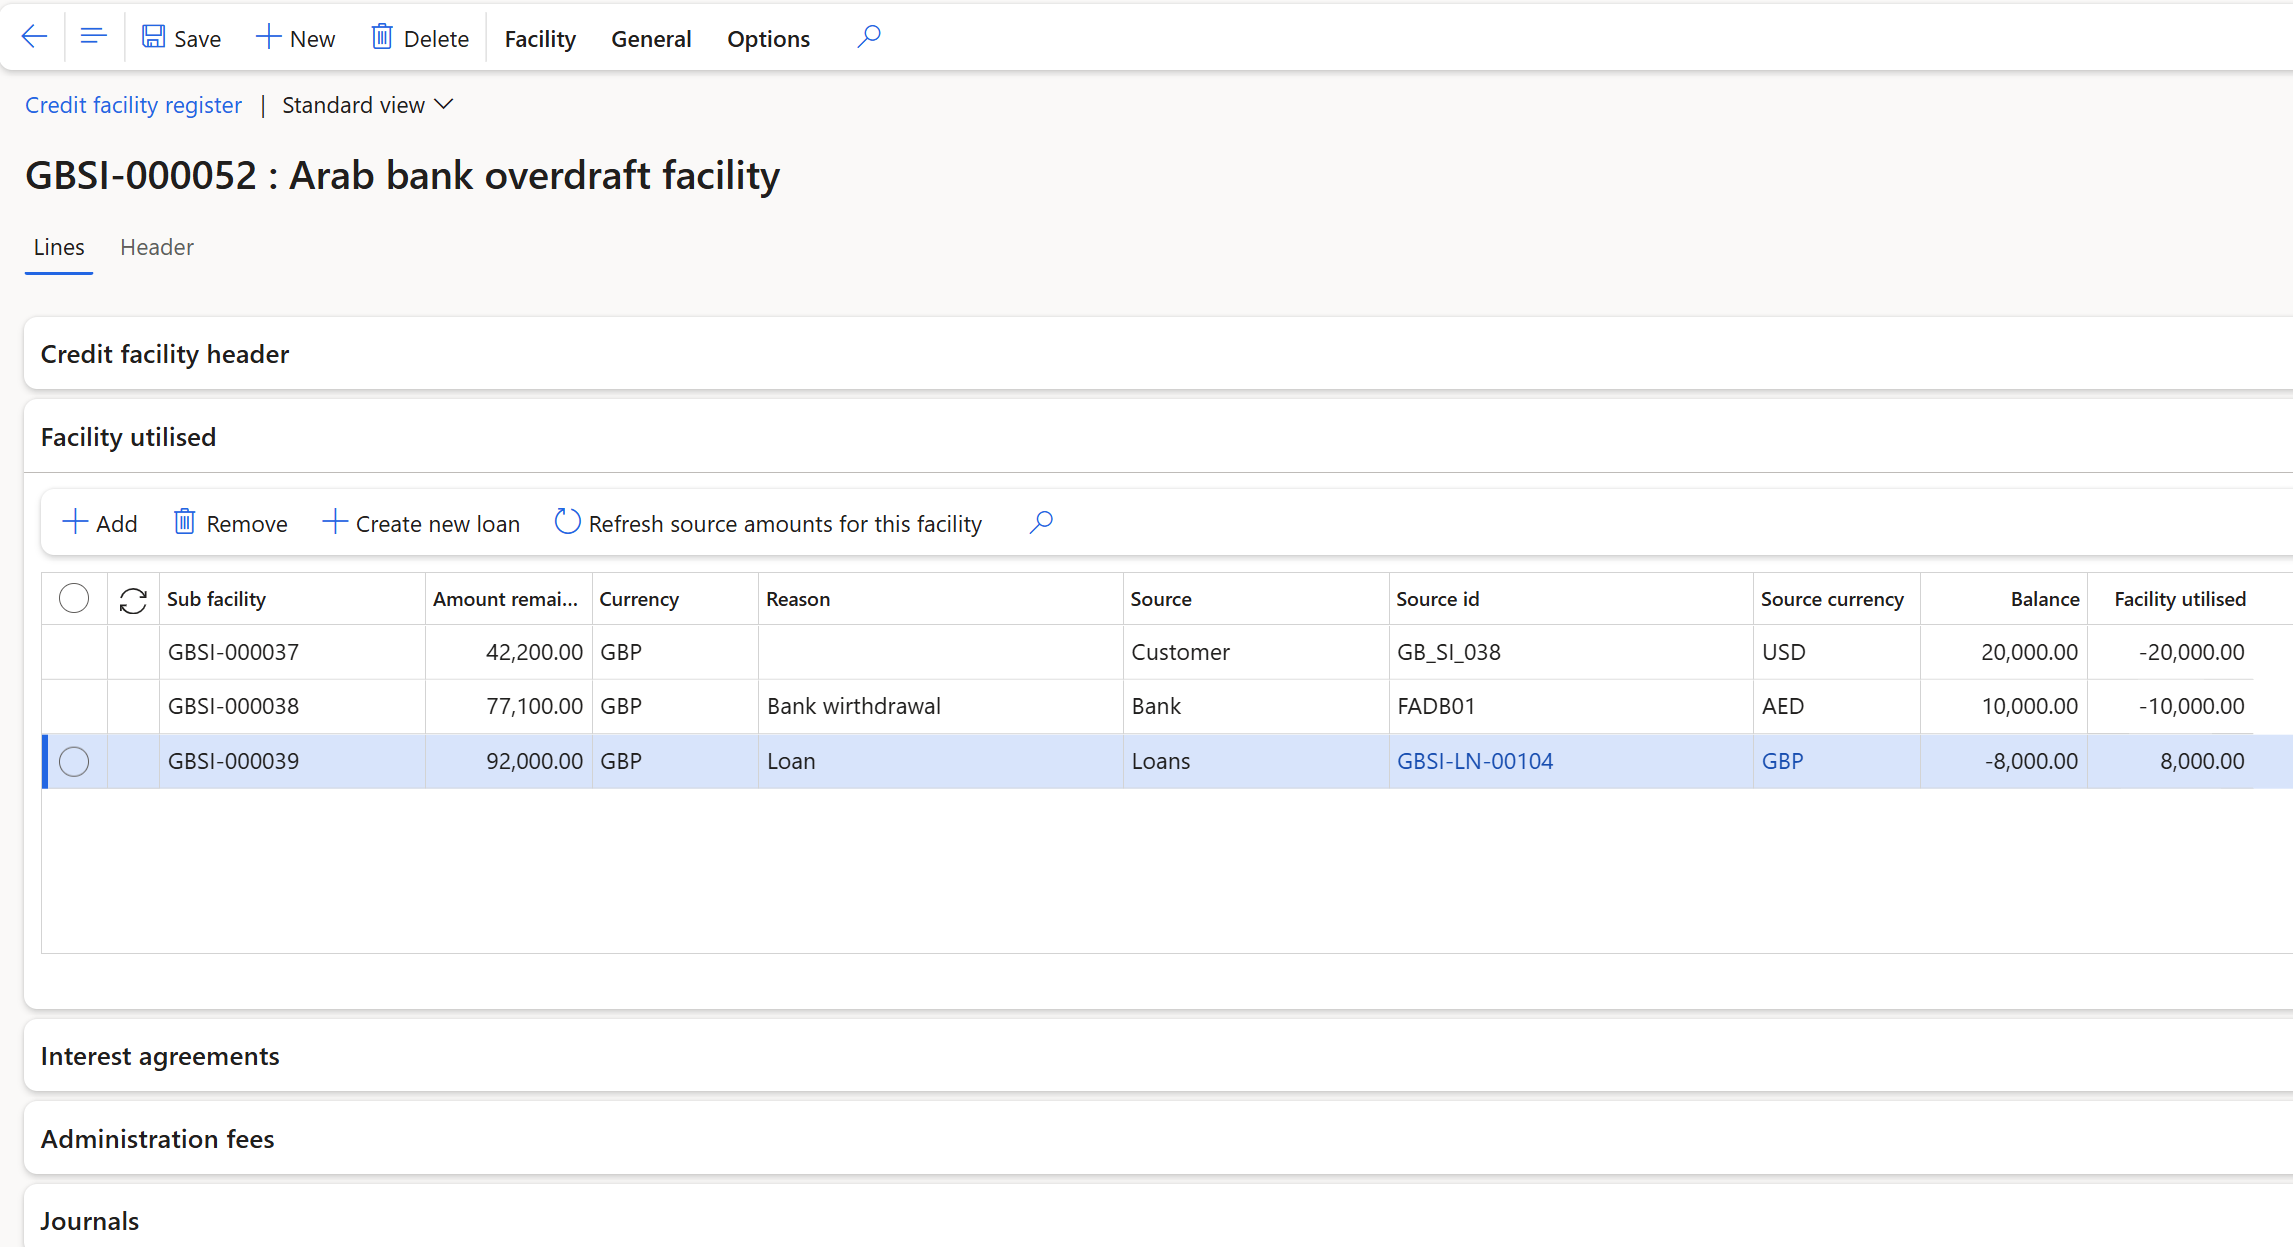
Task: Toggle the select-all rows circle in grid header
Action: (74, 599)
